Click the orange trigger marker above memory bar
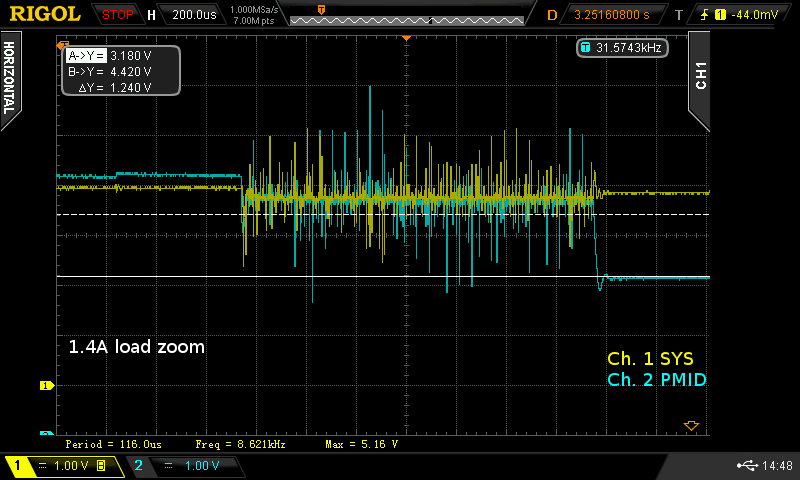The image size is (800, 480). (321, 9)
